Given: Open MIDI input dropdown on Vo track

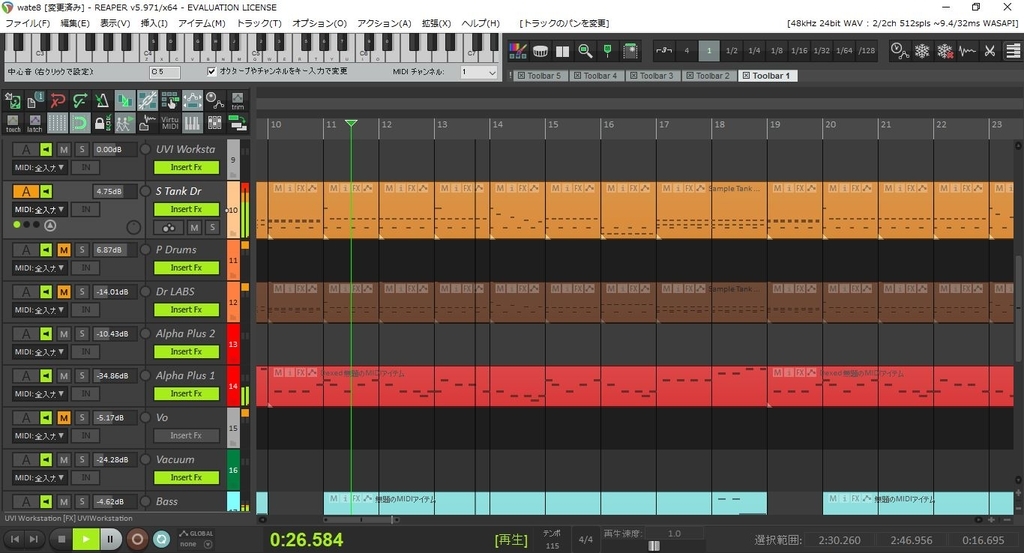Looking at the screenshot, I should 40,435.
